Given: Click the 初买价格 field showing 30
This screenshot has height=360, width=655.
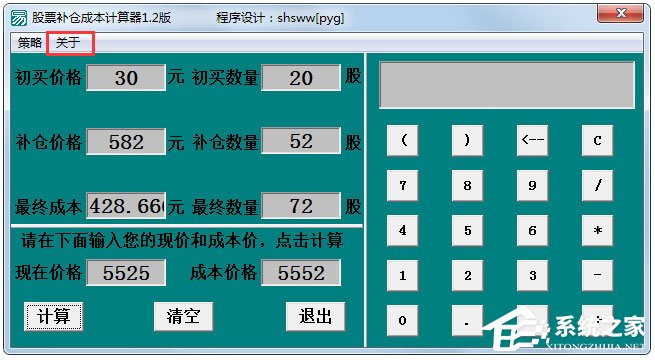Looking at the screenshot, I should pyautogui.click(x=126, y=77).
